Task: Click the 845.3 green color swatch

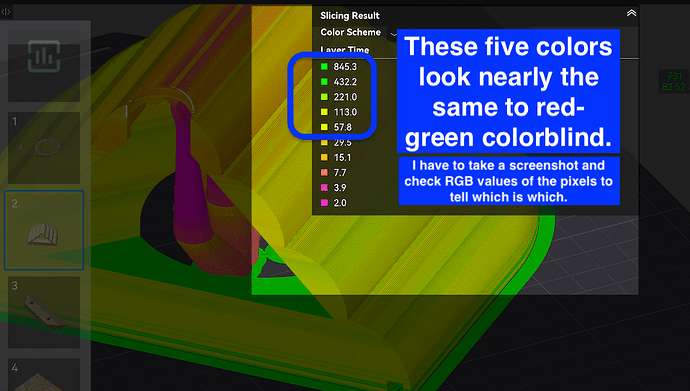Action: [324, 66]
